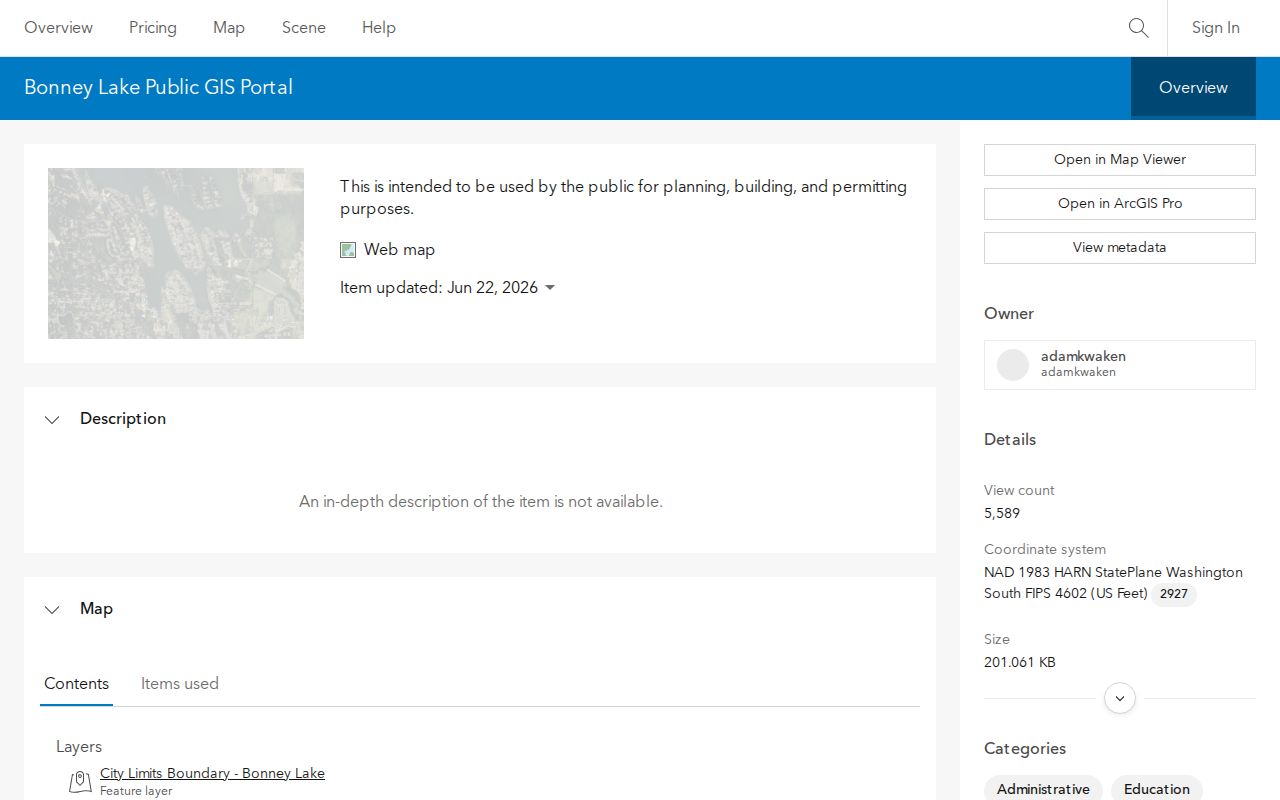The height and width of the screenshot is (800, 1280).
Task: Click Open in Map Viewer
Action: coord(1120,160)
